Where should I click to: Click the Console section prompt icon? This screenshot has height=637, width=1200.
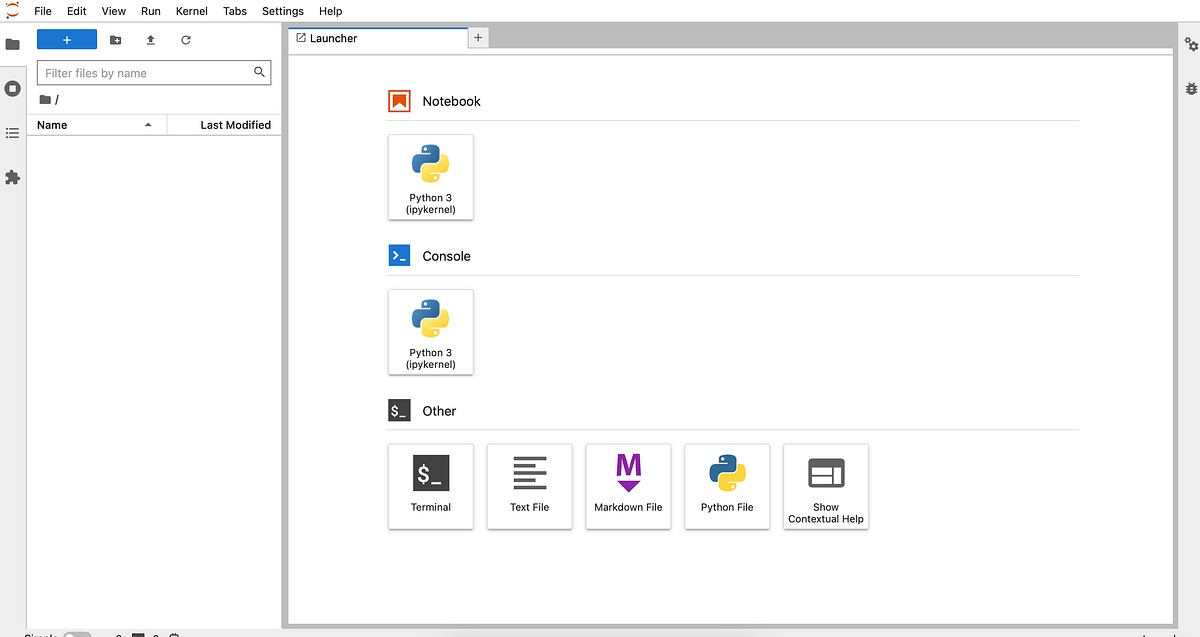click(x=400, y=256)
